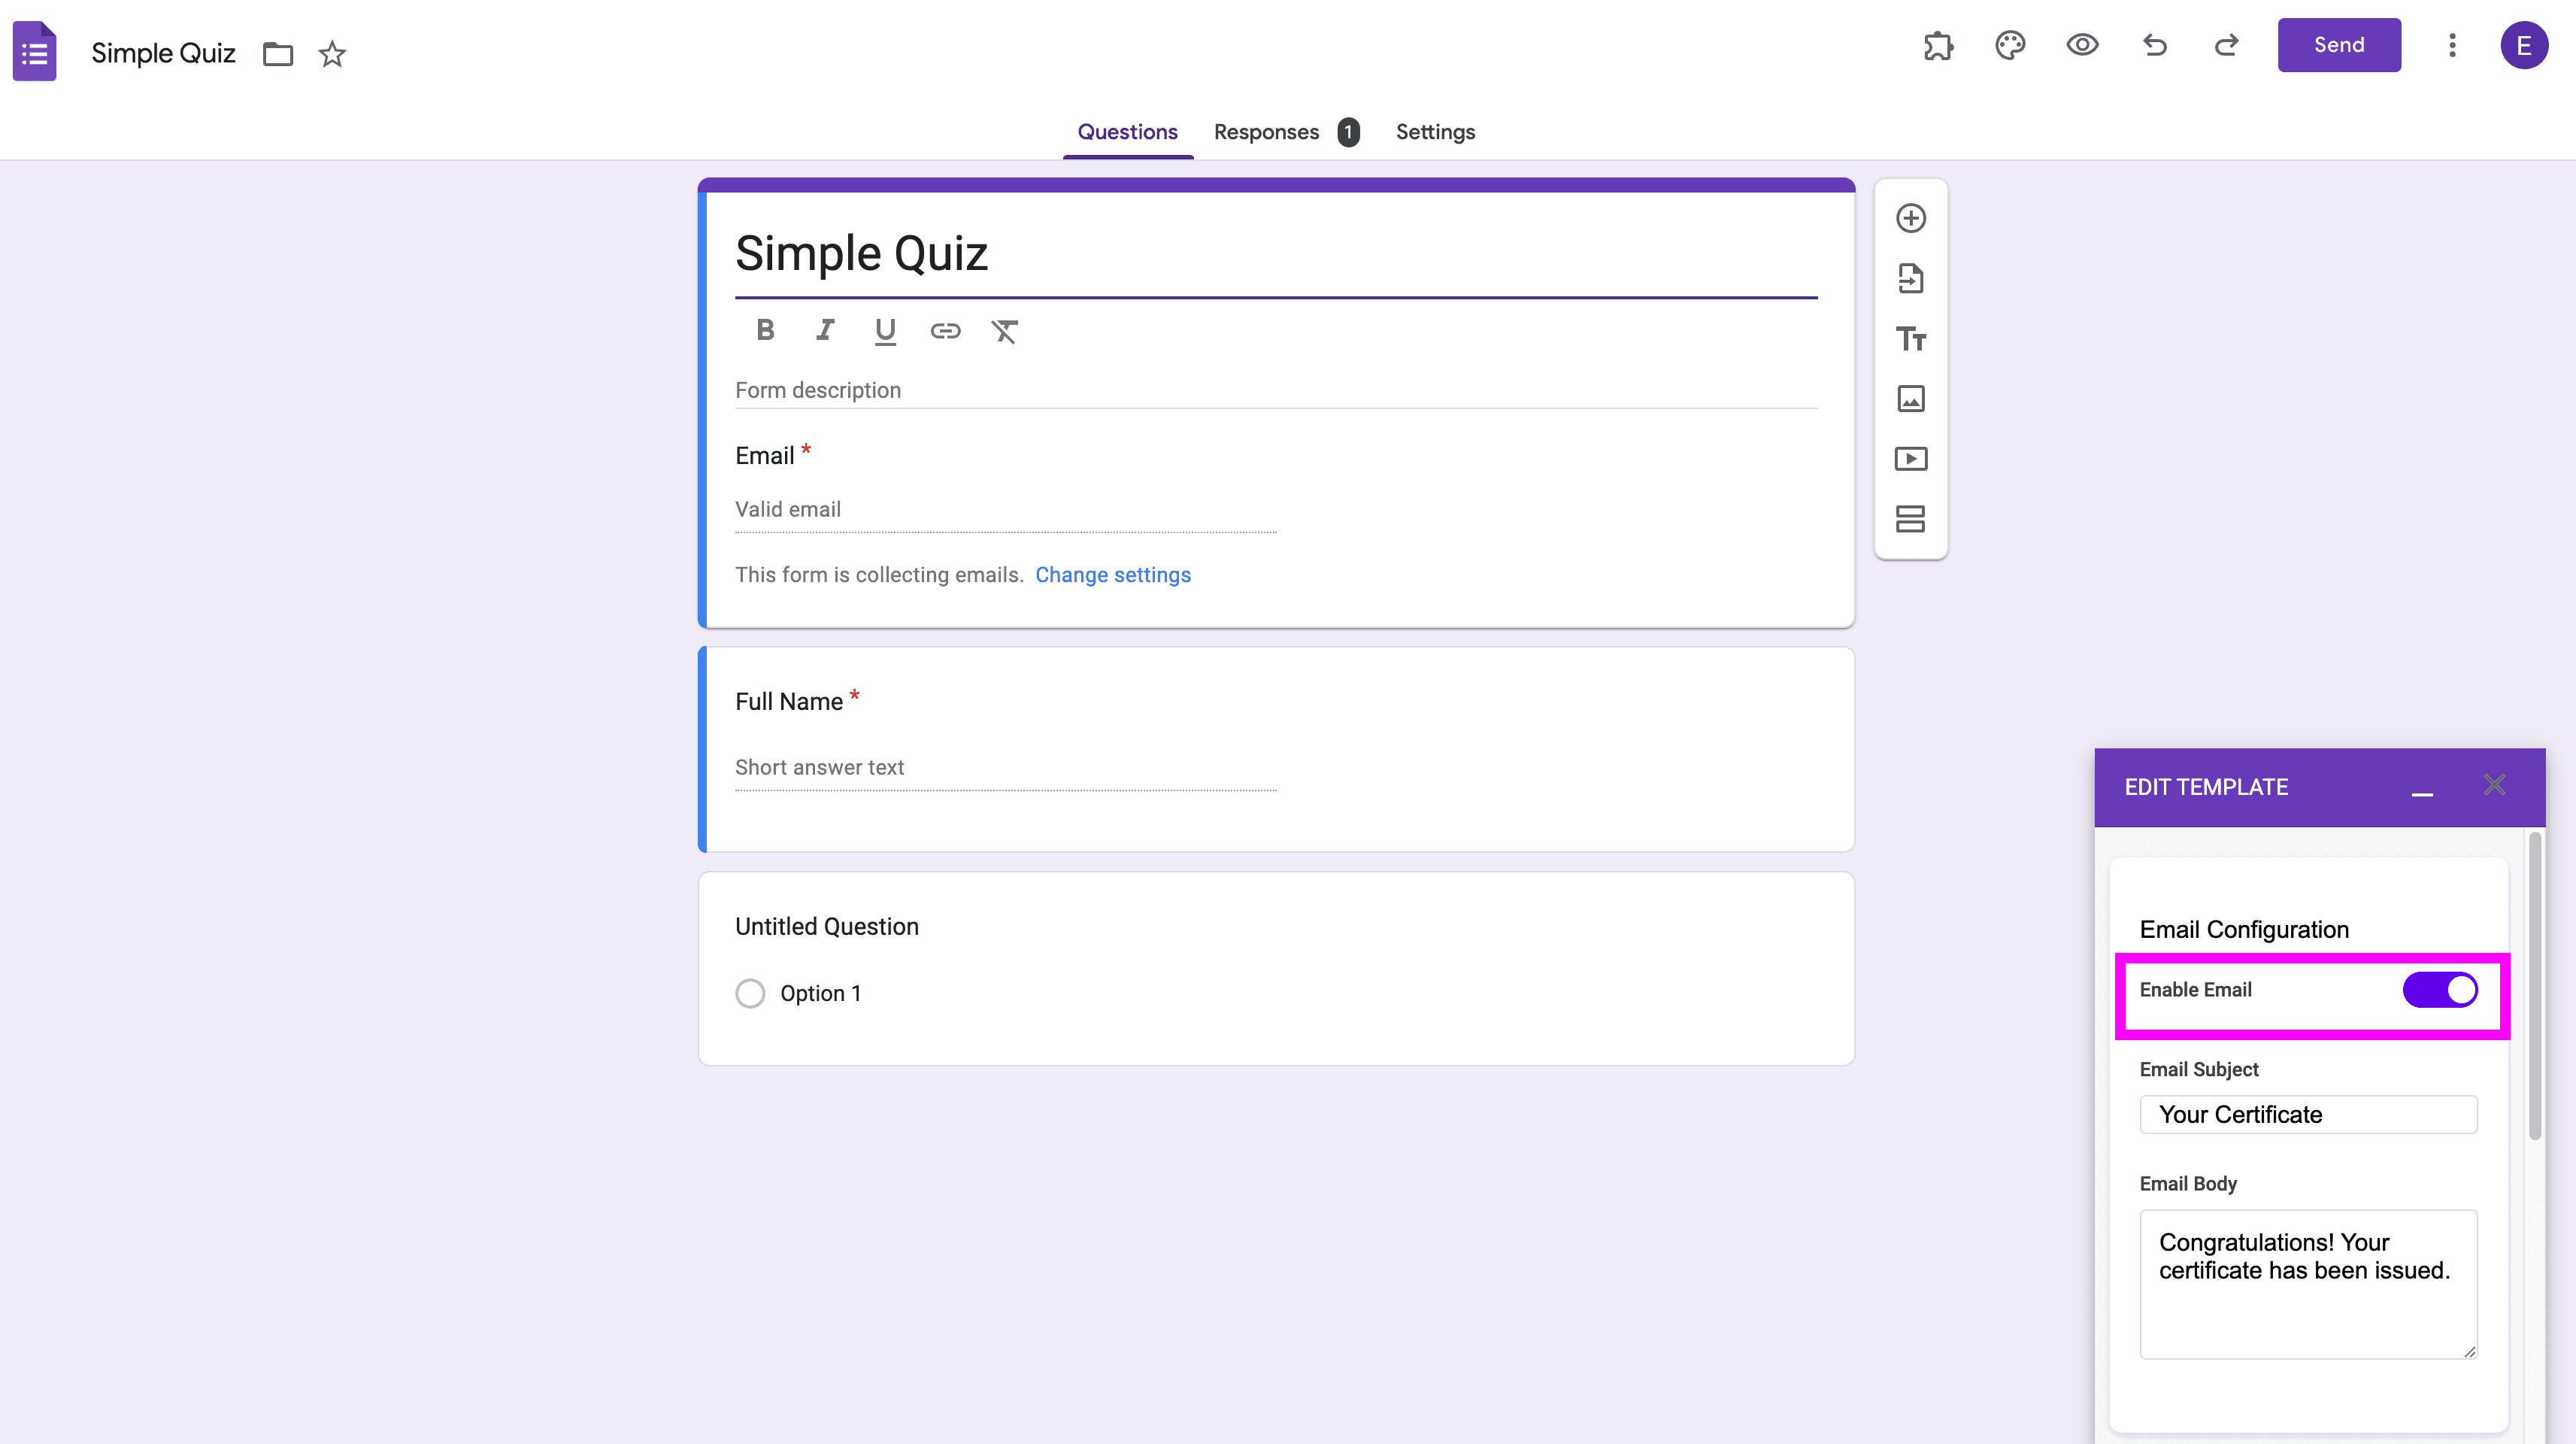Click the Add video icon
Screen dimensions: 2576x1444
(x=1910, y=459)
